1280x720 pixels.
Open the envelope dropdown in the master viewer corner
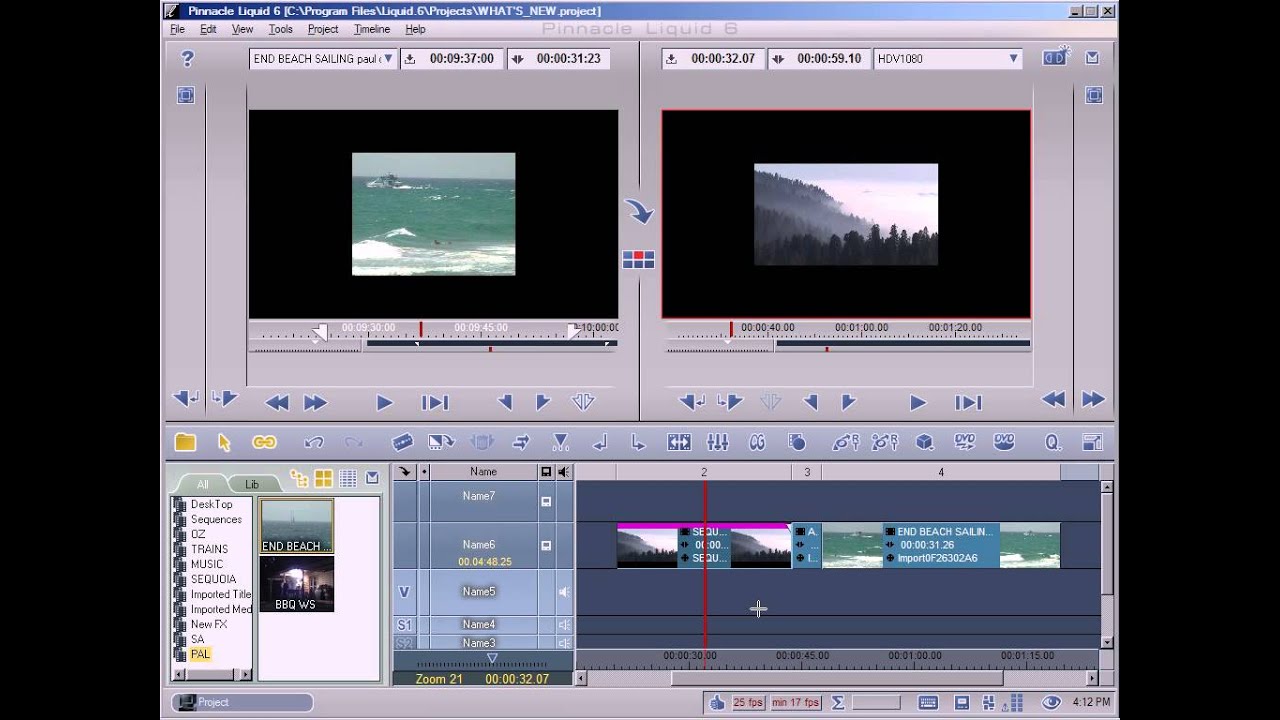[1092, 58]
